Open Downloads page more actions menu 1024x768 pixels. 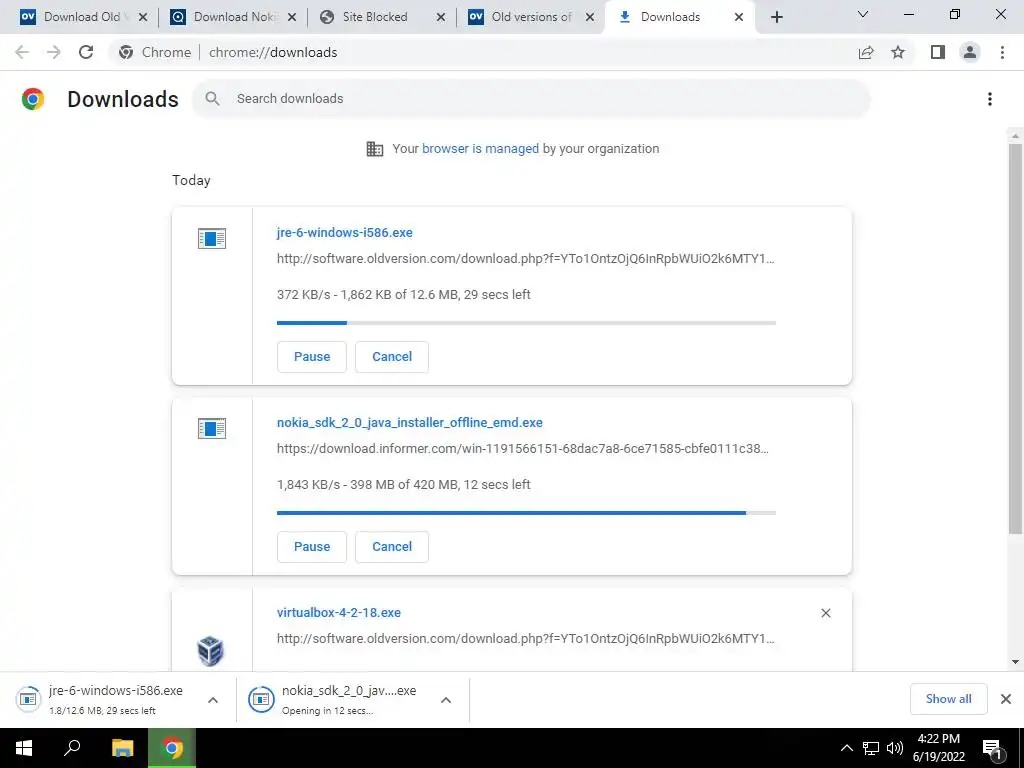[x=990, y=99]
